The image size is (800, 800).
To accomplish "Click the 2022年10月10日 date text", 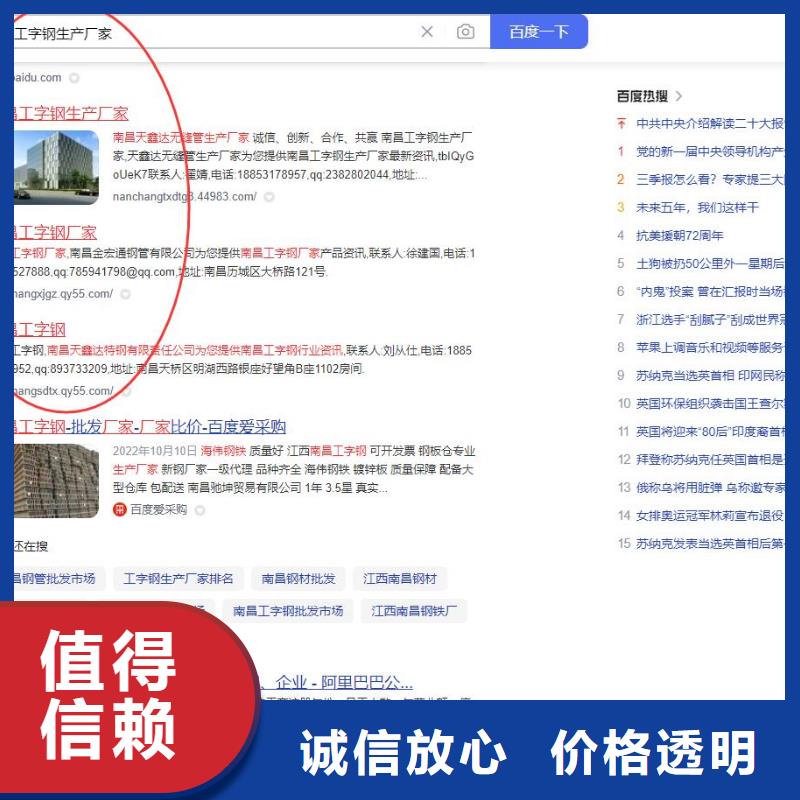I will pyautogui.click(x=155, y=451).
